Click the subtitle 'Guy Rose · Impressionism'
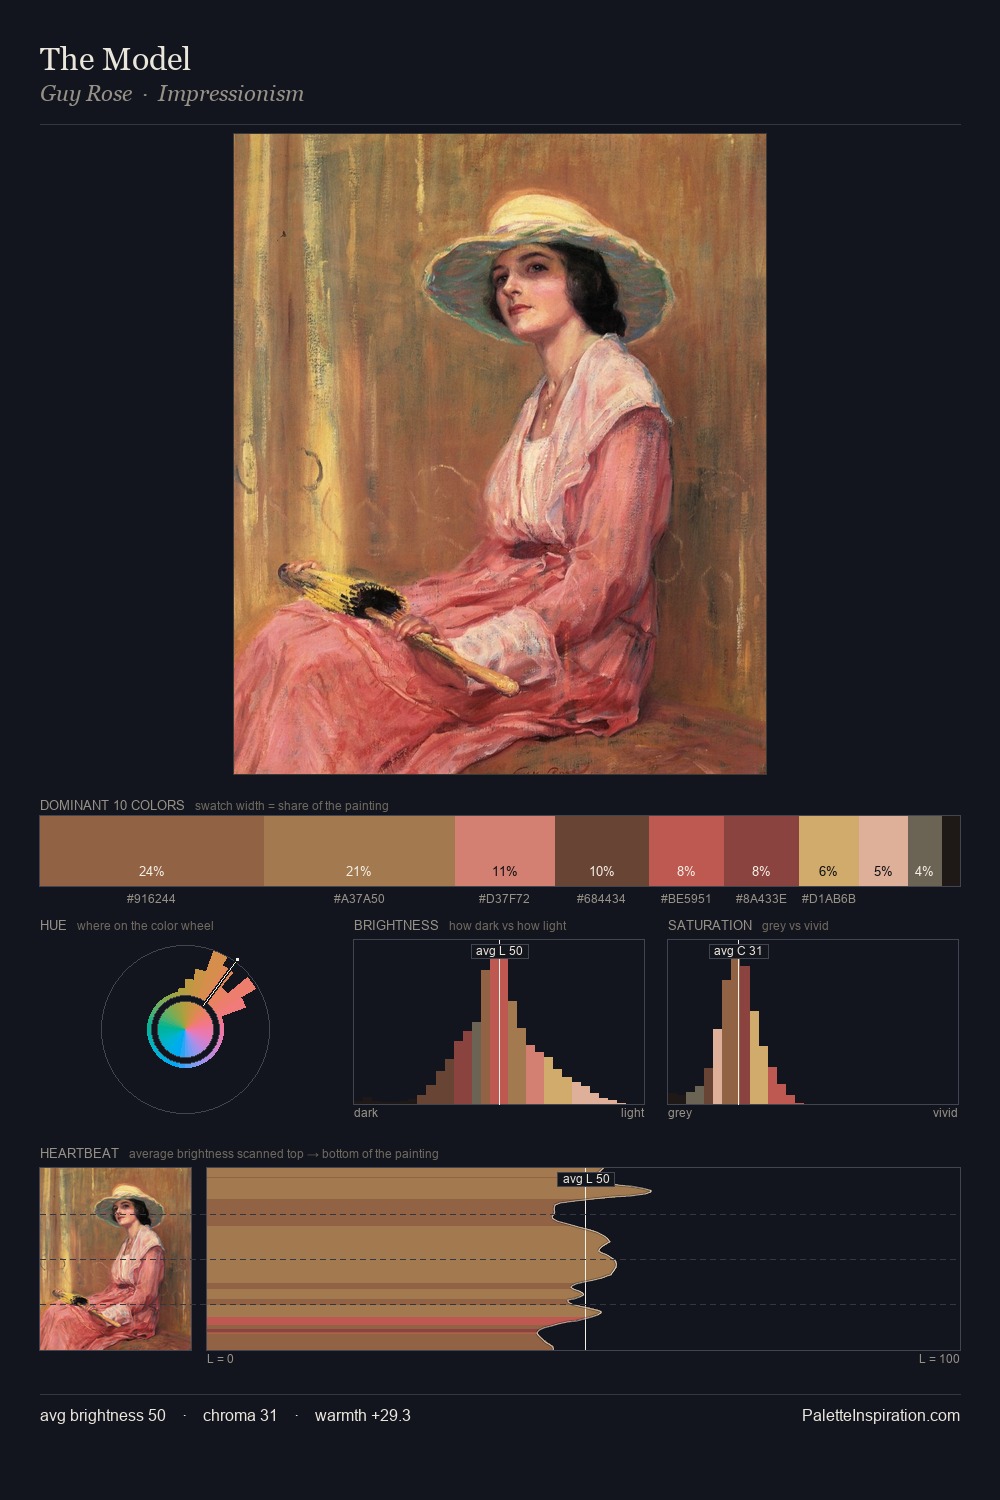Viewport: 1000px width, 1500px height. pos(172,94)
